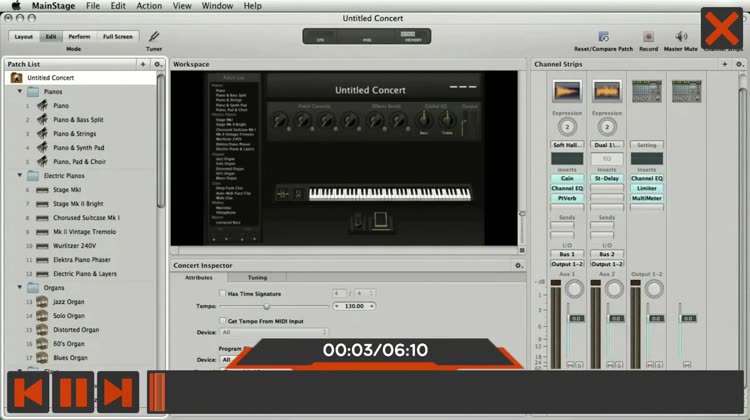The height and width of the screenshot is (420, 750).
Task: Collapse the Pianos folder
Action: point(20,91)
